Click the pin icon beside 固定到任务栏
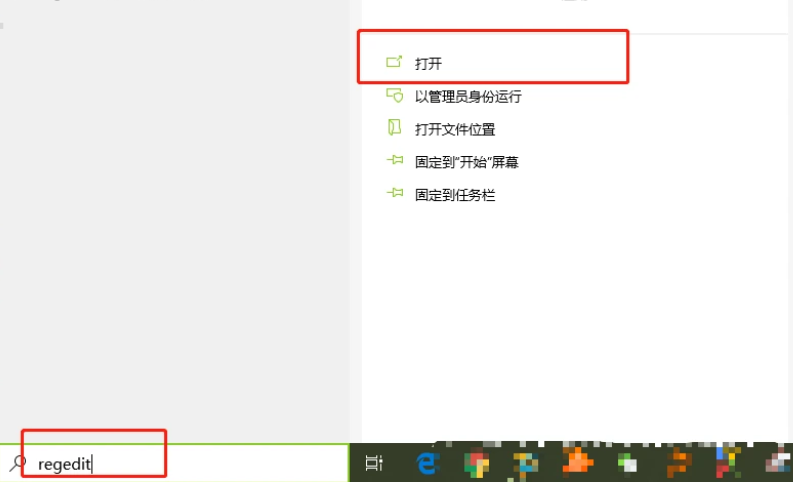The width and height of the screenshot is (793, 482). [395, 193]
